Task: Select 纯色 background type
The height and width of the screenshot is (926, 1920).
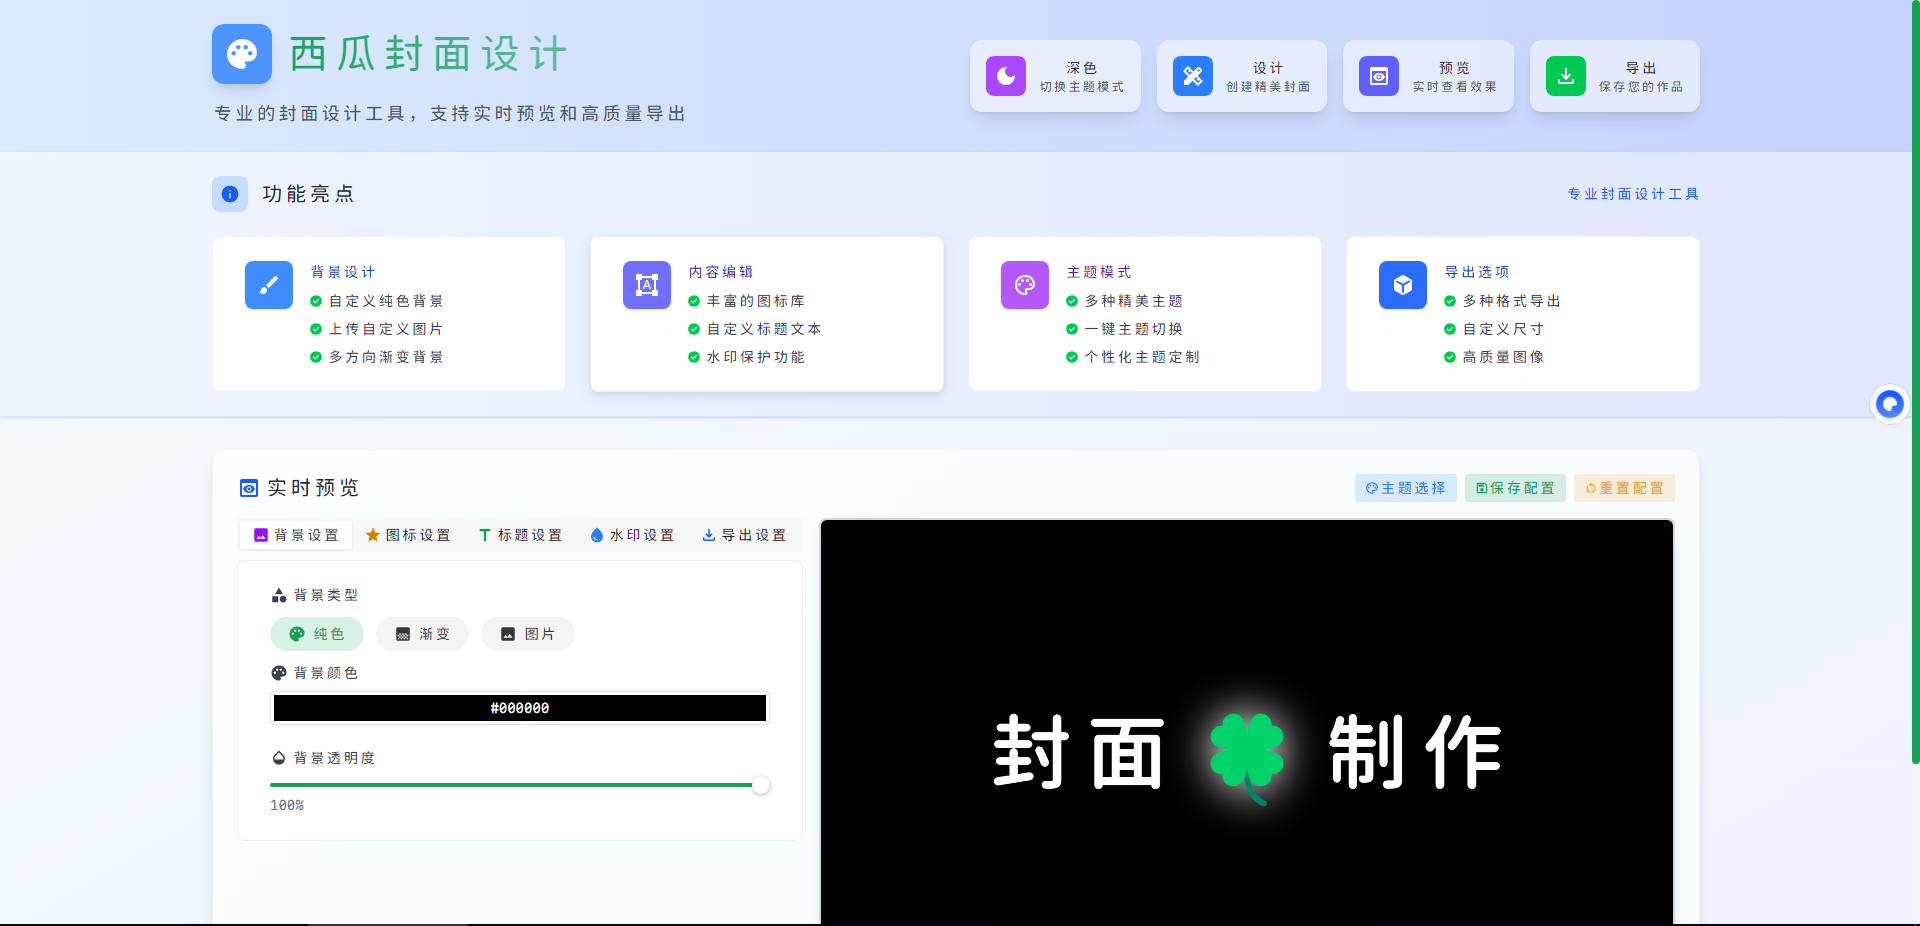Action: pyautogui.click(x=317, y=634)
